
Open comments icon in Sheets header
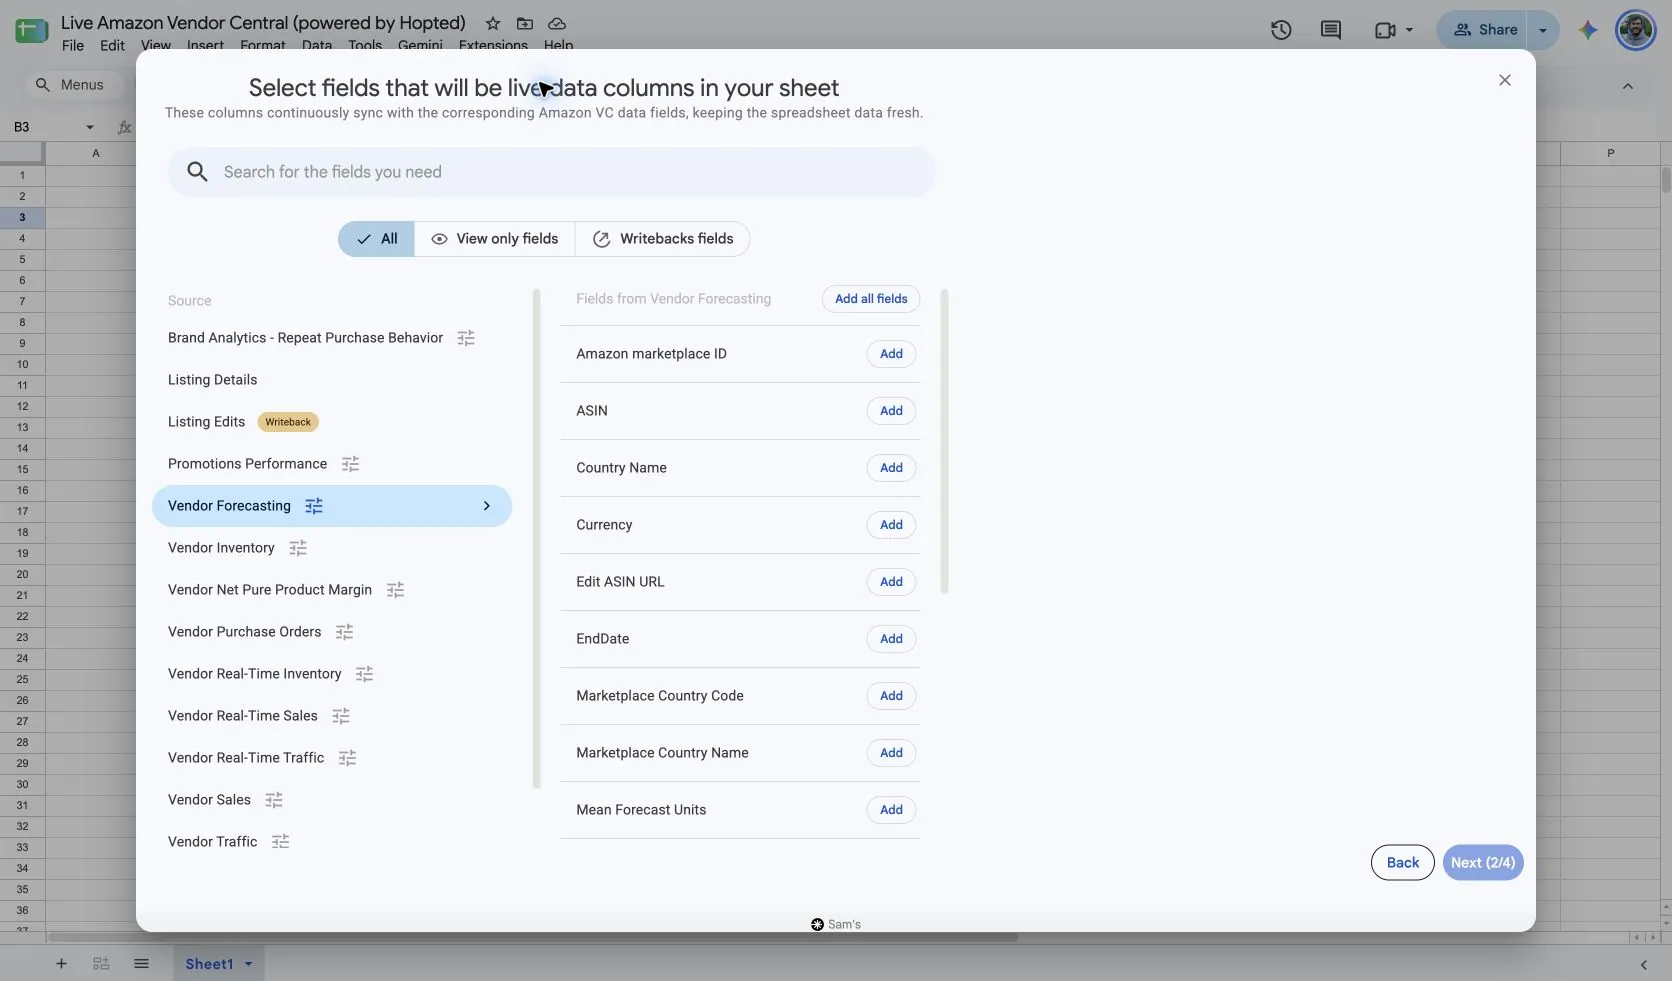[1331, 30]
